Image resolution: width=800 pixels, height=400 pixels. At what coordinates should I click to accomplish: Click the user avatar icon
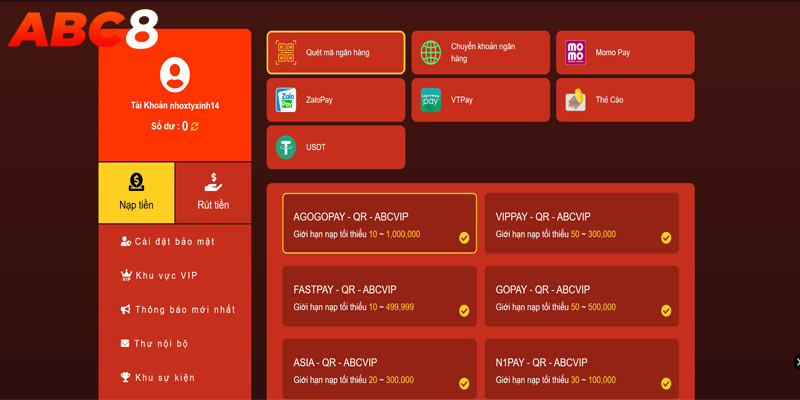click(x=175, y=75)
